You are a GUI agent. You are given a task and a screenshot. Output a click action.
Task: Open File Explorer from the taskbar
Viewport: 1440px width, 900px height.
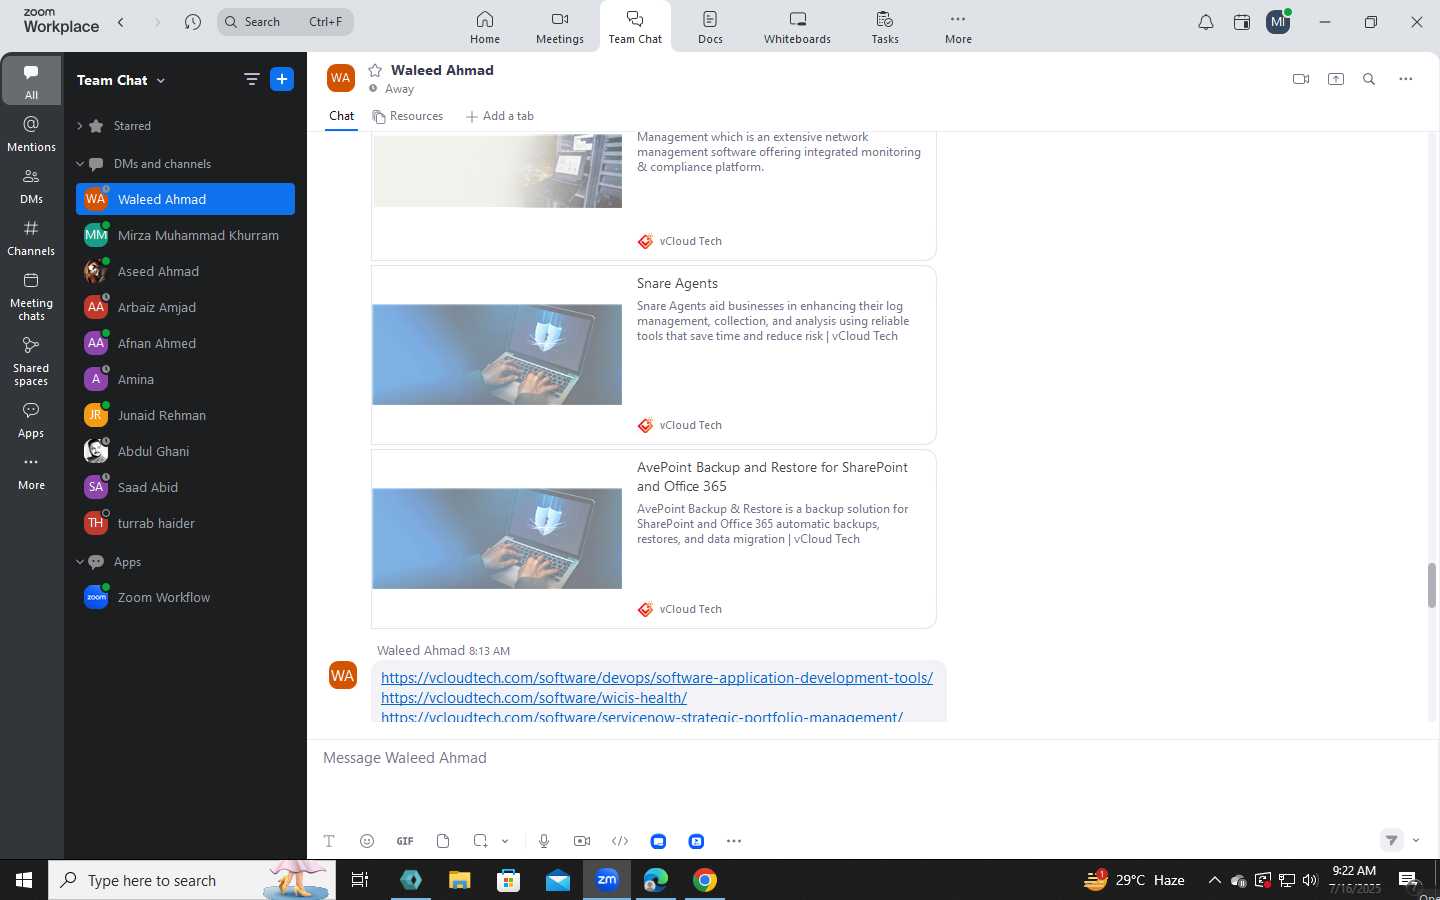(x=460, y=880)
